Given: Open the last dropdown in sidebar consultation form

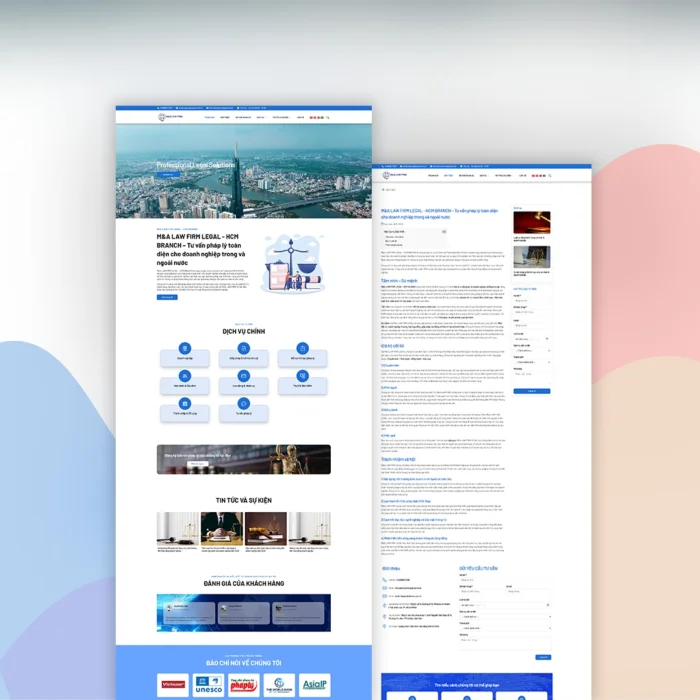Looking at the screenshot, I should coord(531,364).
